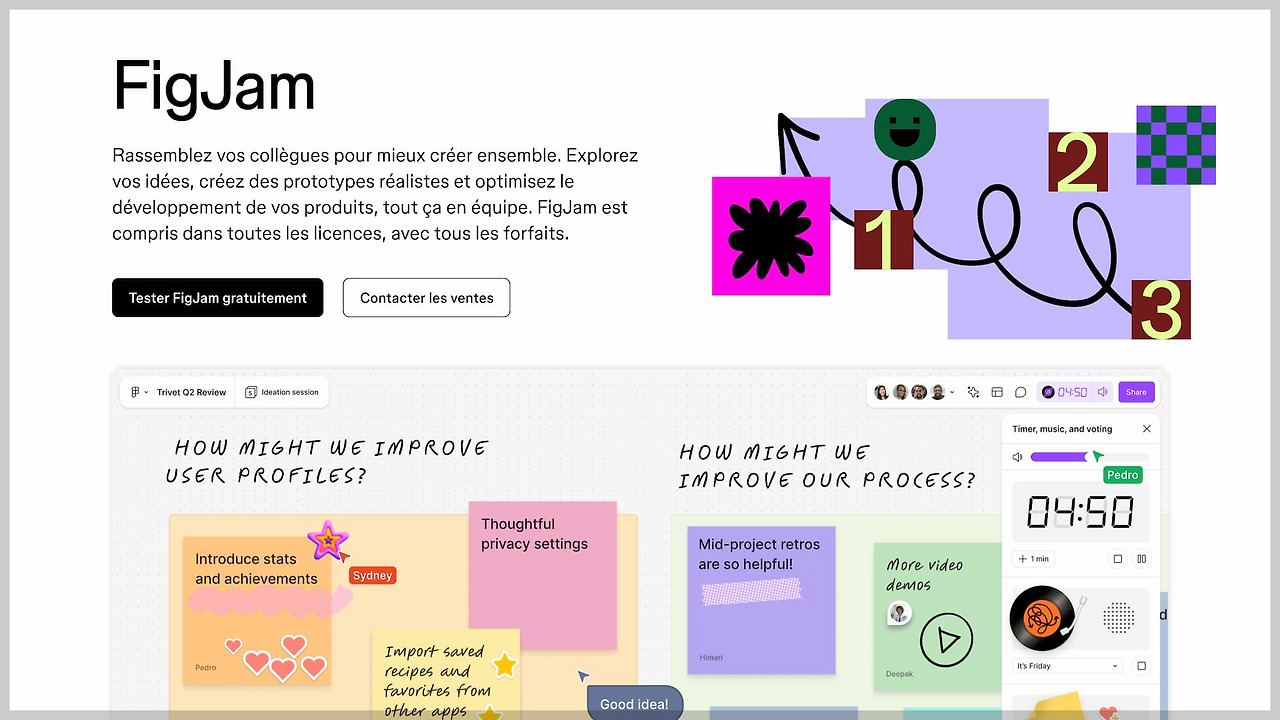Click the AI sparkle icon in toolbar
This screenshot has width=1280, height=720.
974,392
